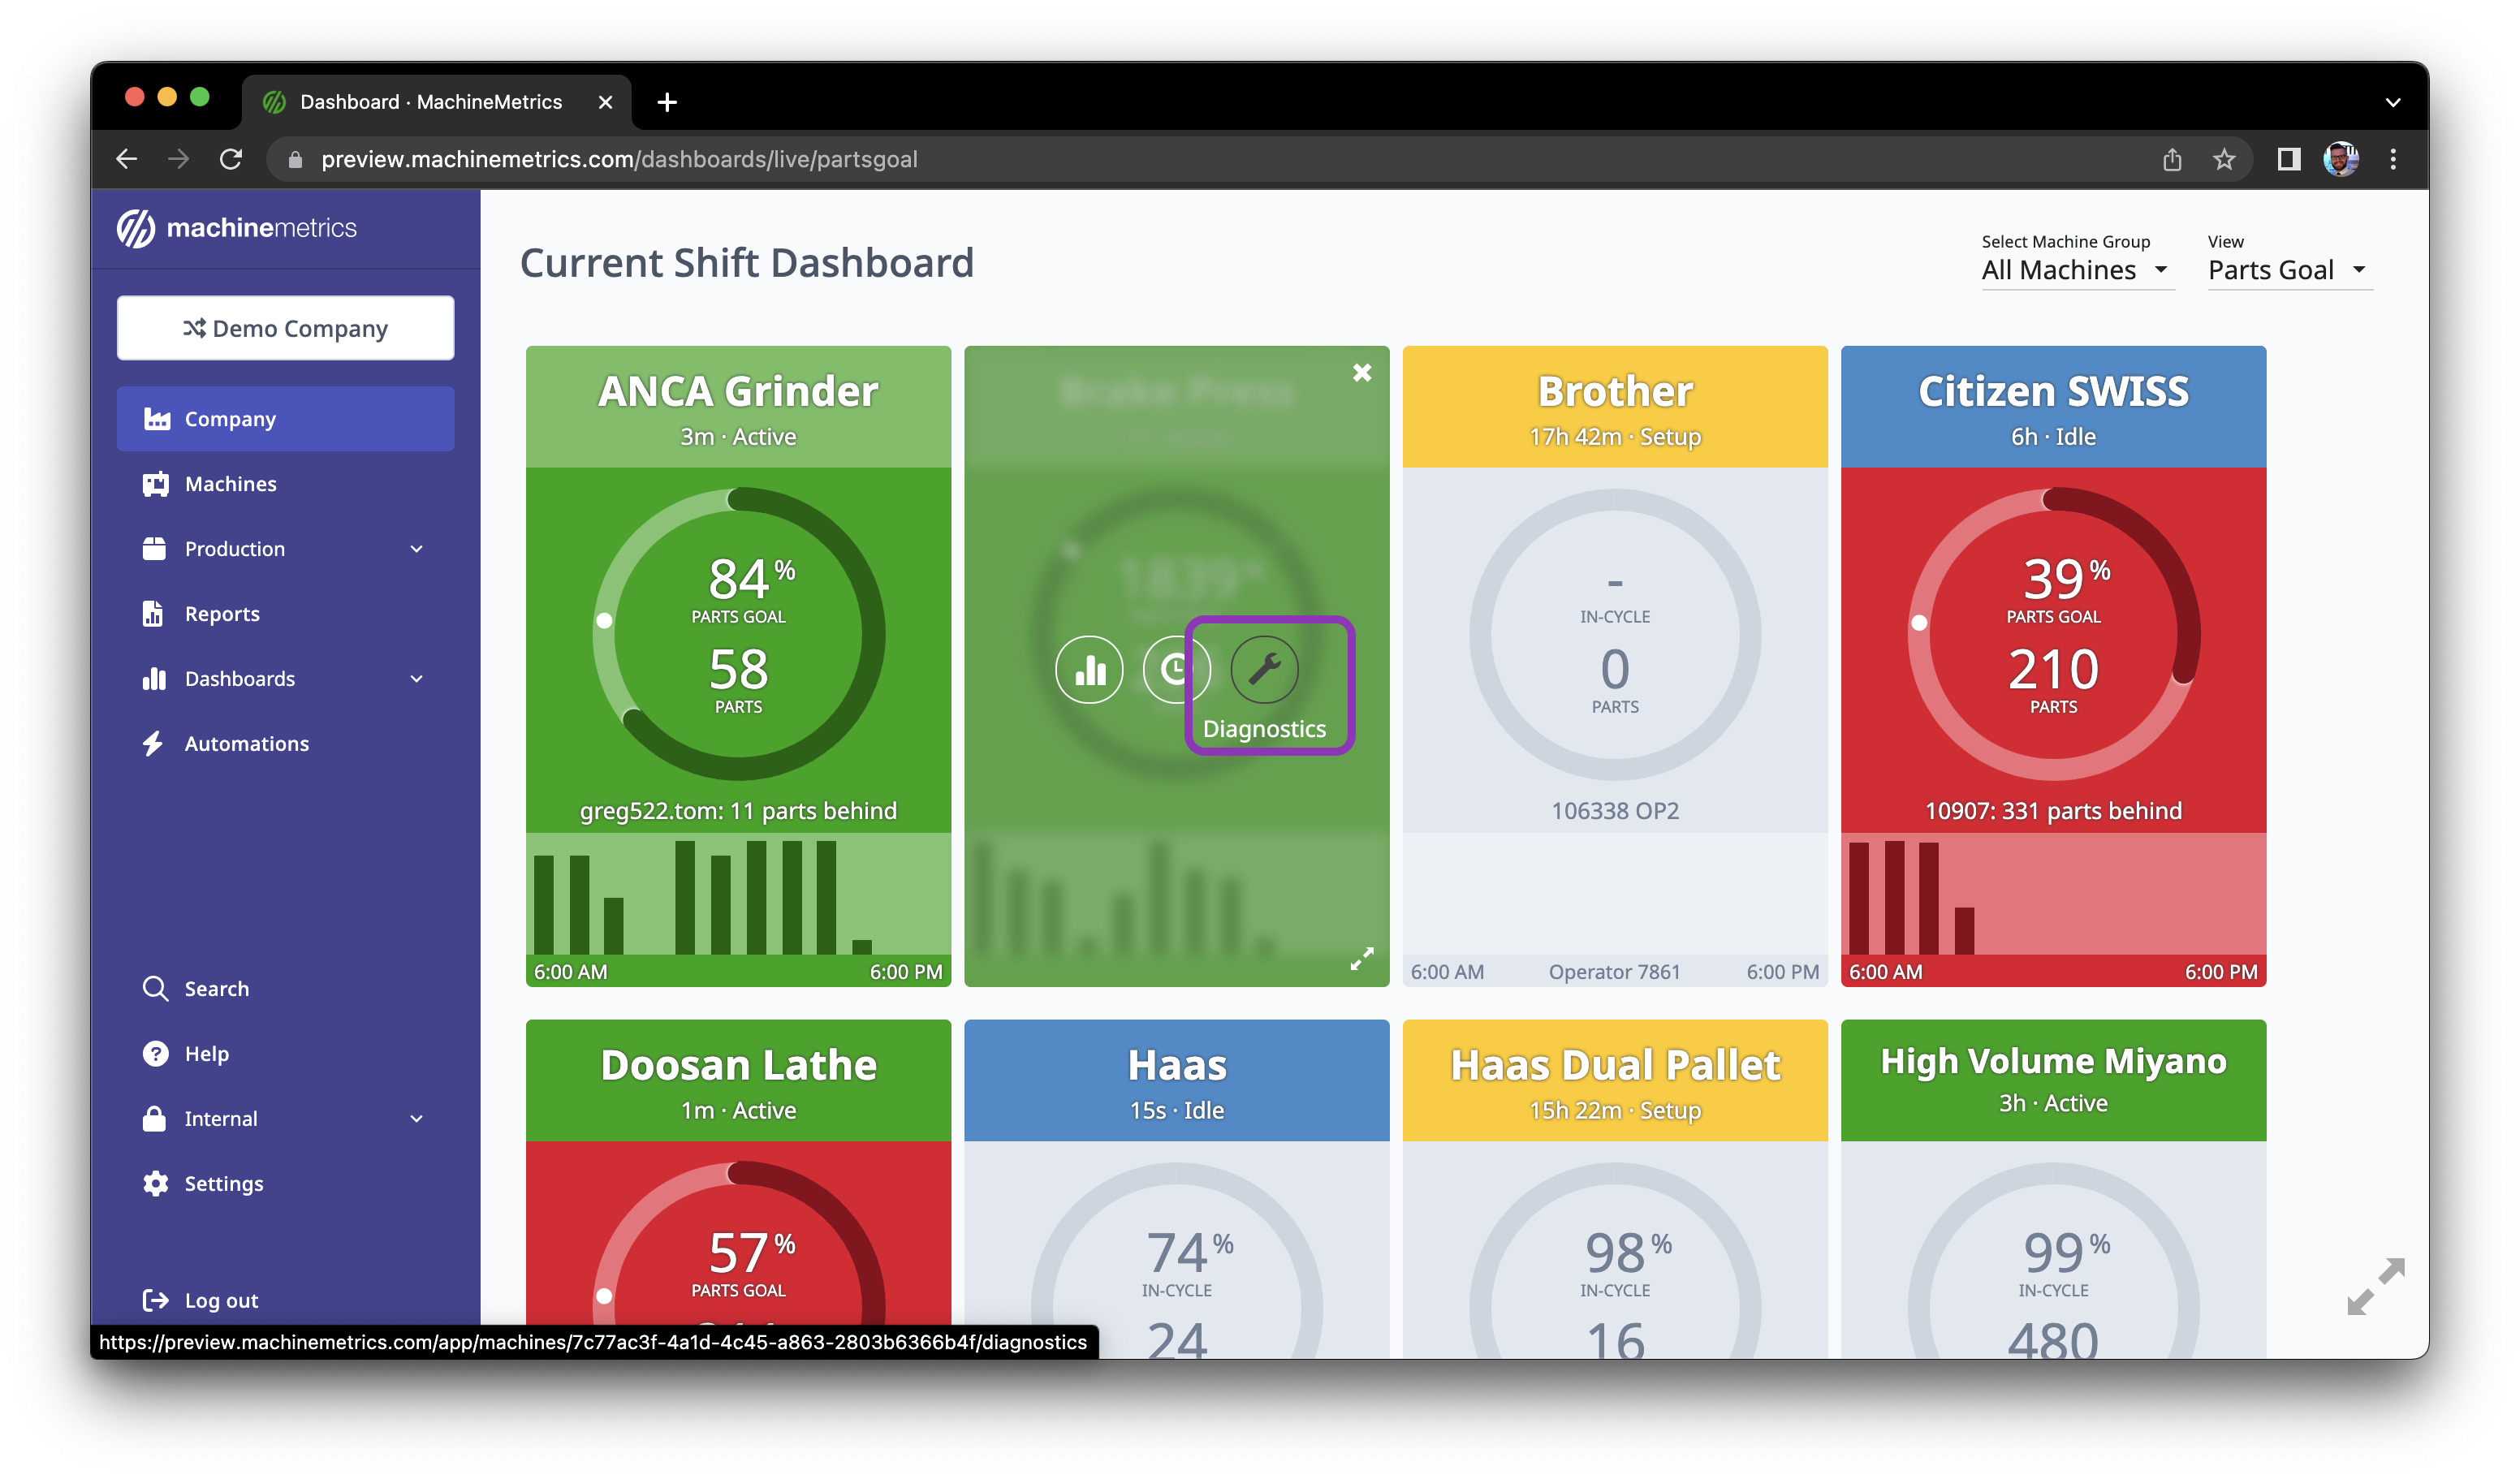Select the Dashboard · MachineMetrics browser tab
The image size is (2520, 1479).
(x=436, y=102)
